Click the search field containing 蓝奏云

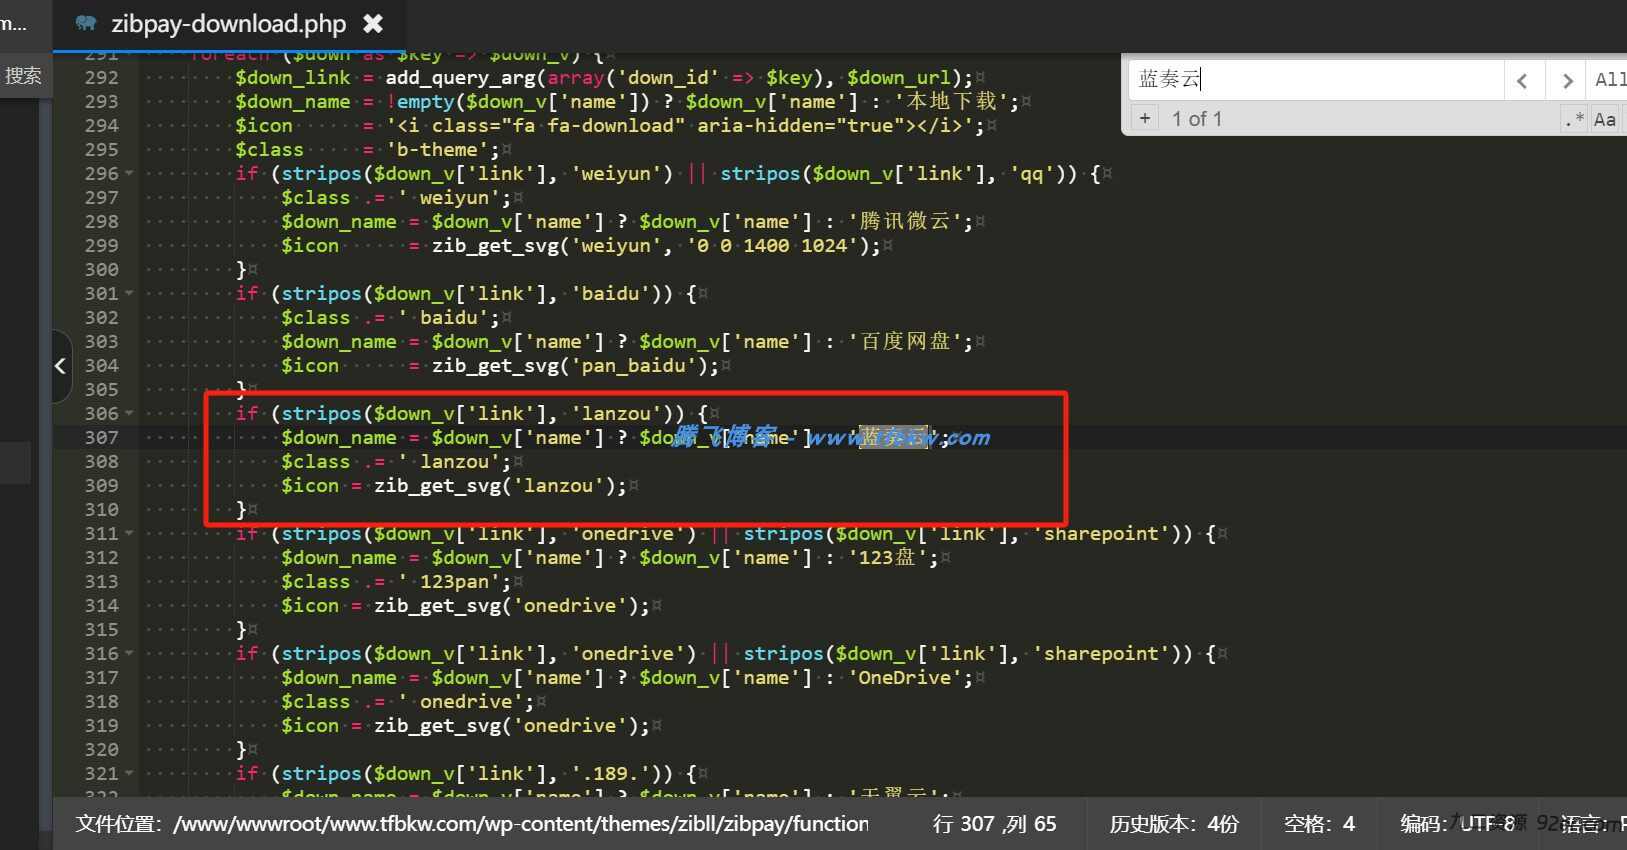pos(1316,80)
